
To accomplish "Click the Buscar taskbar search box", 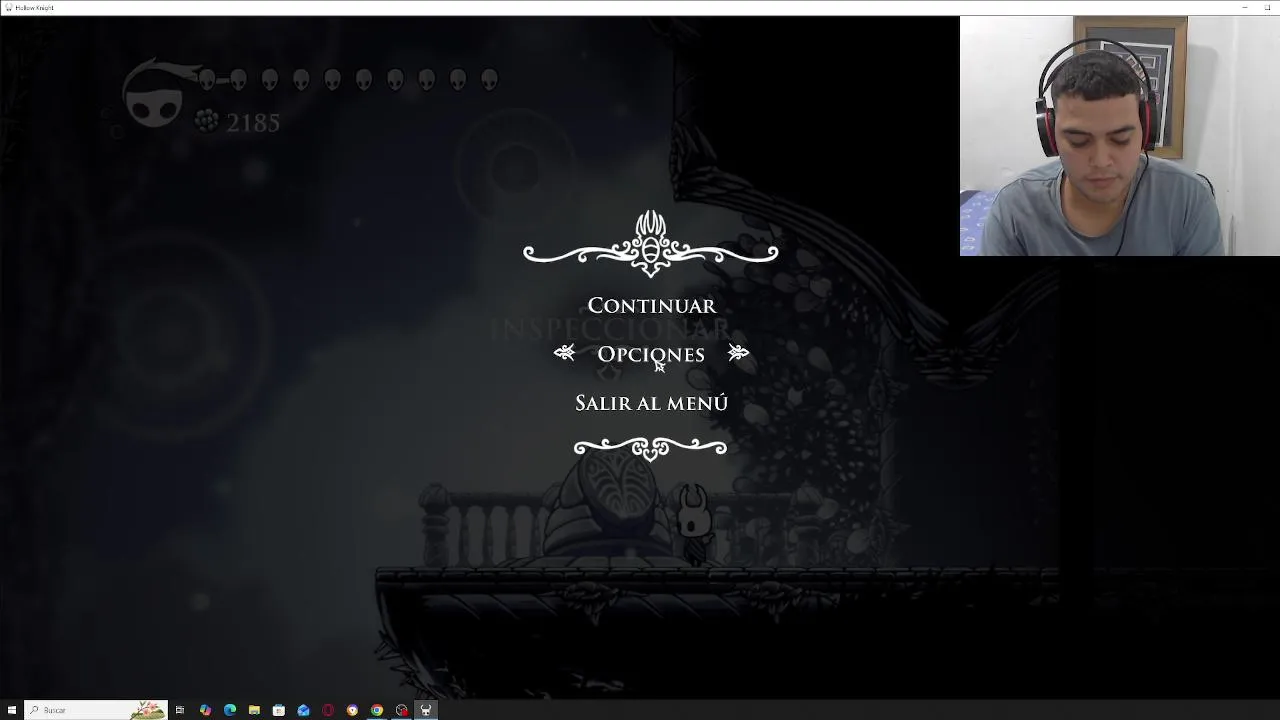I will tap(96, 710).
